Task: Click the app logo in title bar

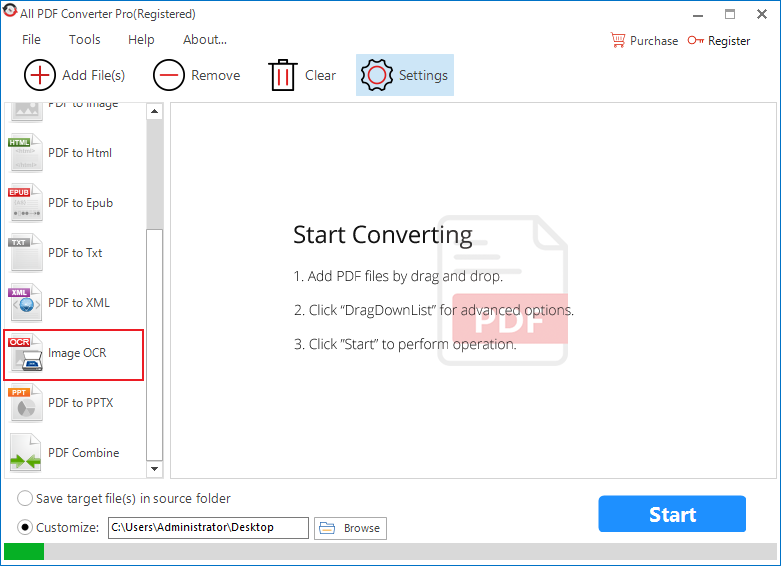Action: 9,11
